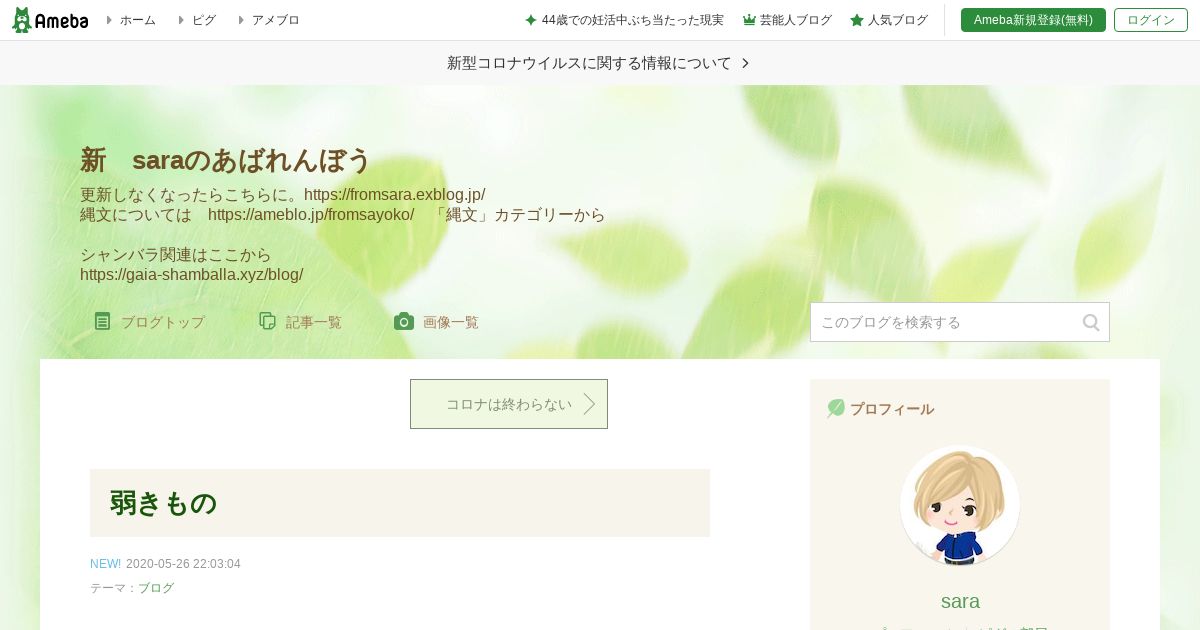
Task: Click sparkle icon before 44歳での妊活中 link
Action: [x=531, y=20]
